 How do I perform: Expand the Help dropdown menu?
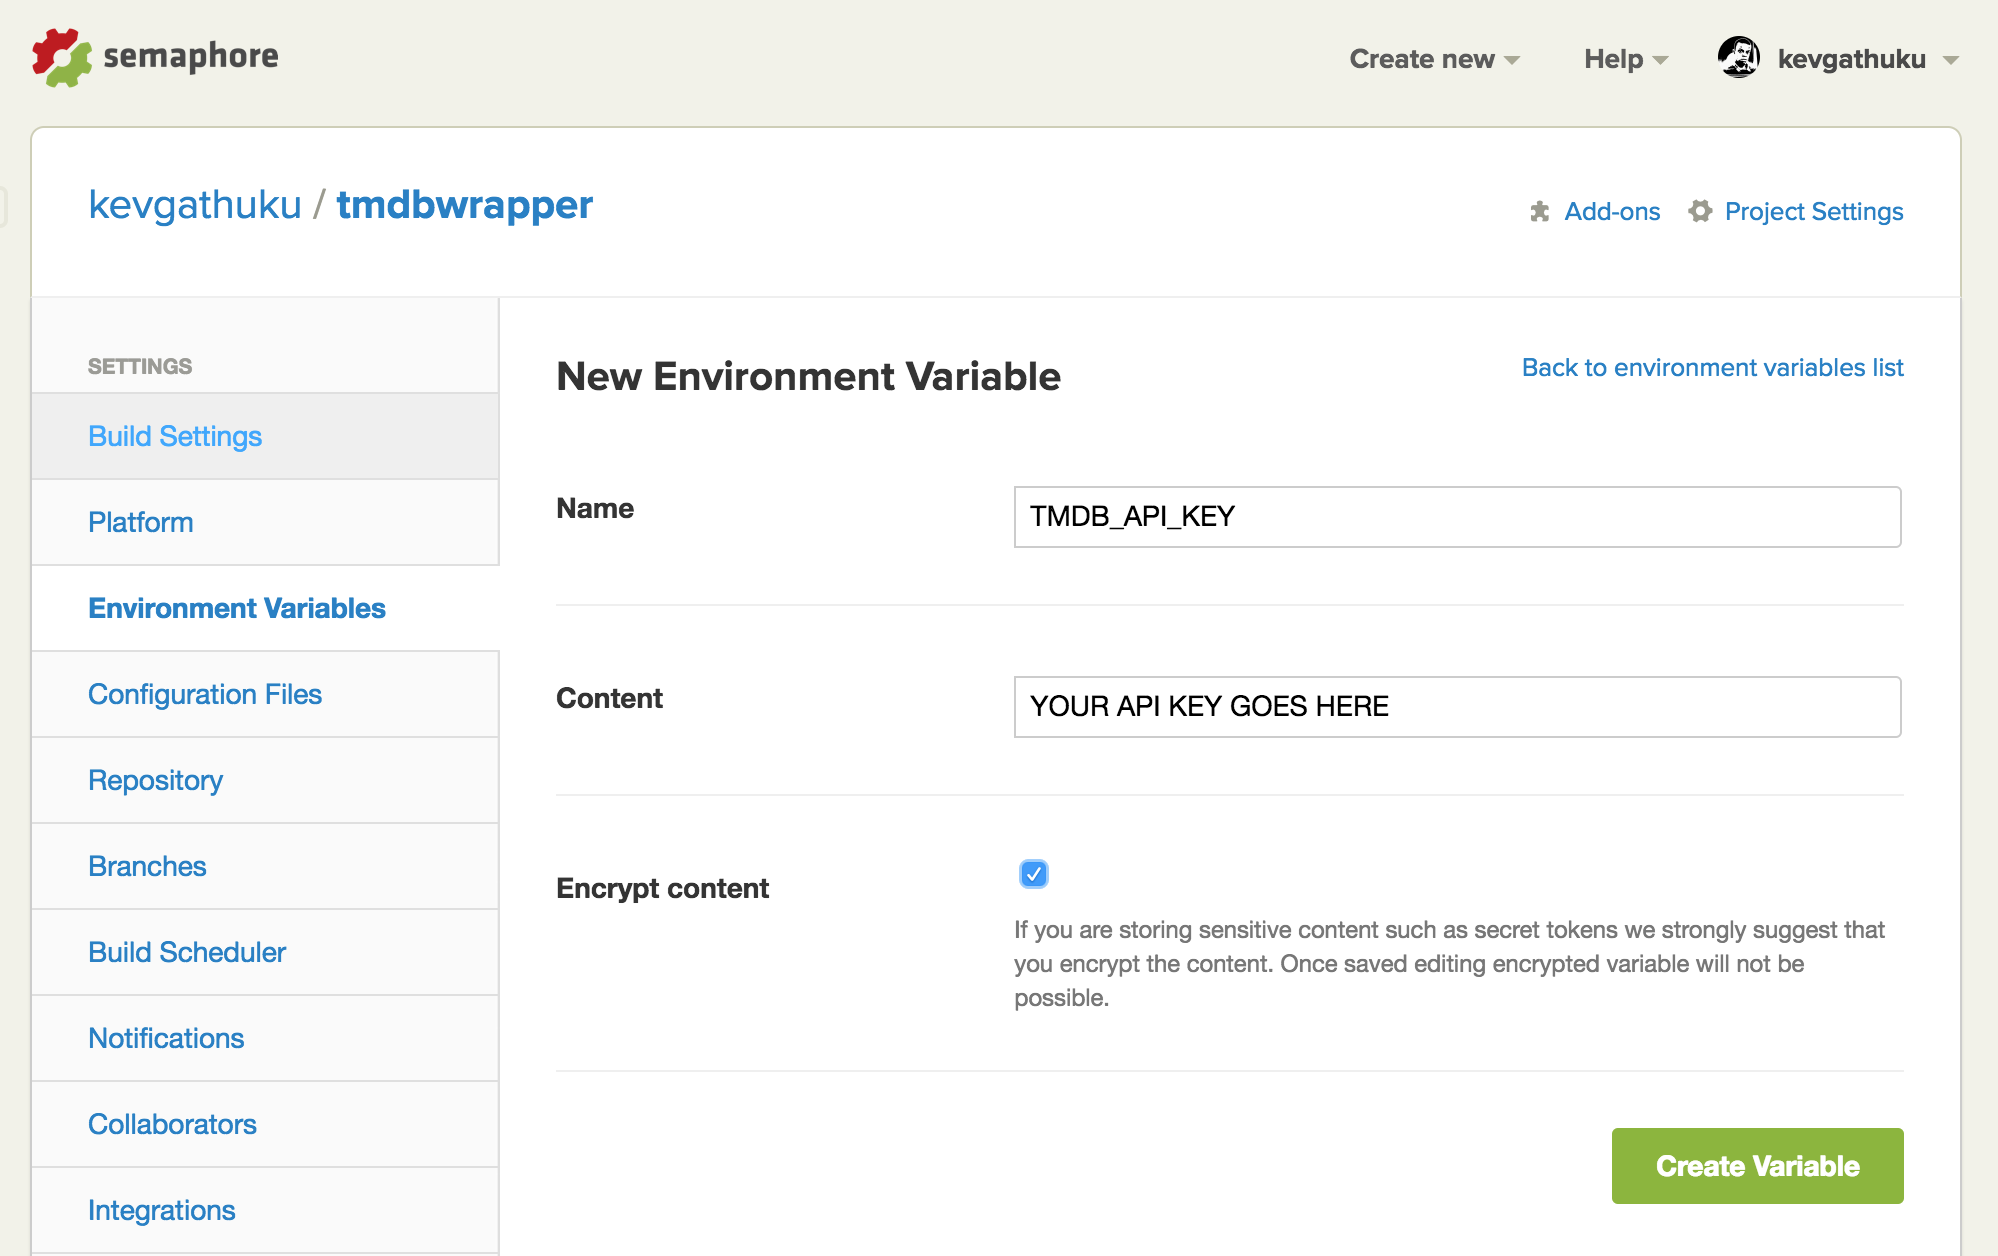(x=1626, y=59)
